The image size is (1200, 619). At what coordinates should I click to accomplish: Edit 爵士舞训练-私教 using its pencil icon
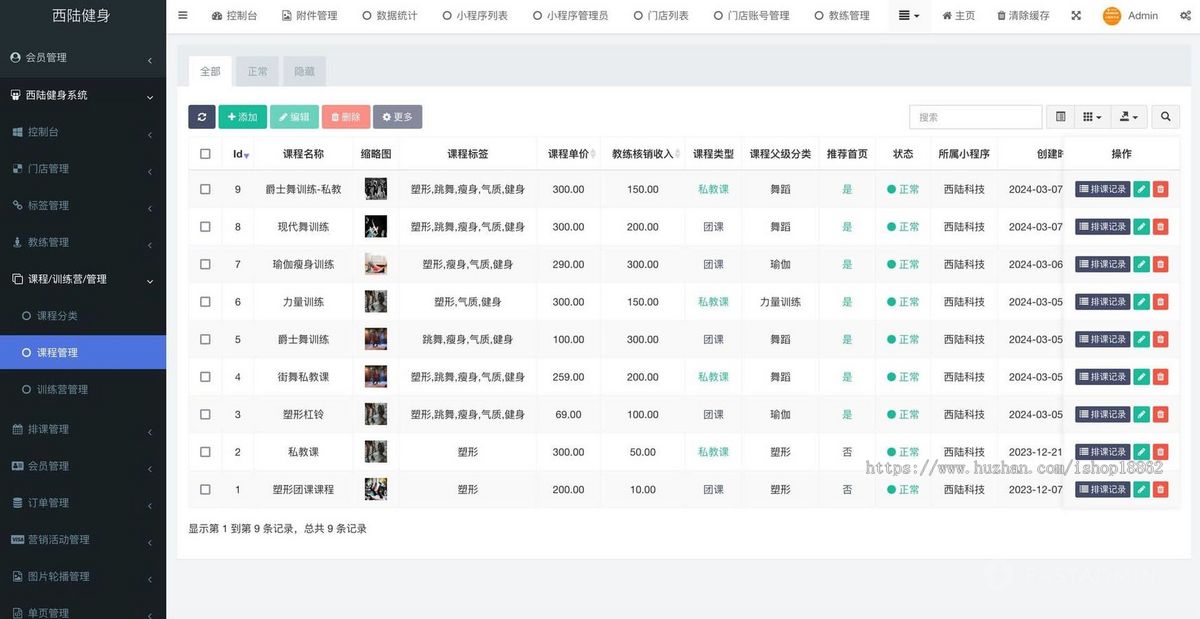tap(1141, 188)
